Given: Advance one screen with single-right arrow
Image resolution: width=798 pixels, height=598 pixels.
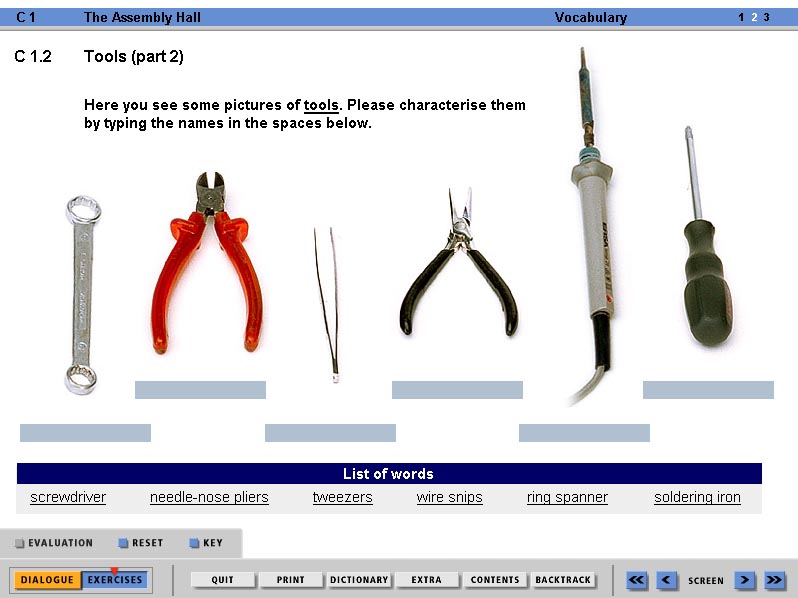Looking at the screenshot, I should 745,580.
